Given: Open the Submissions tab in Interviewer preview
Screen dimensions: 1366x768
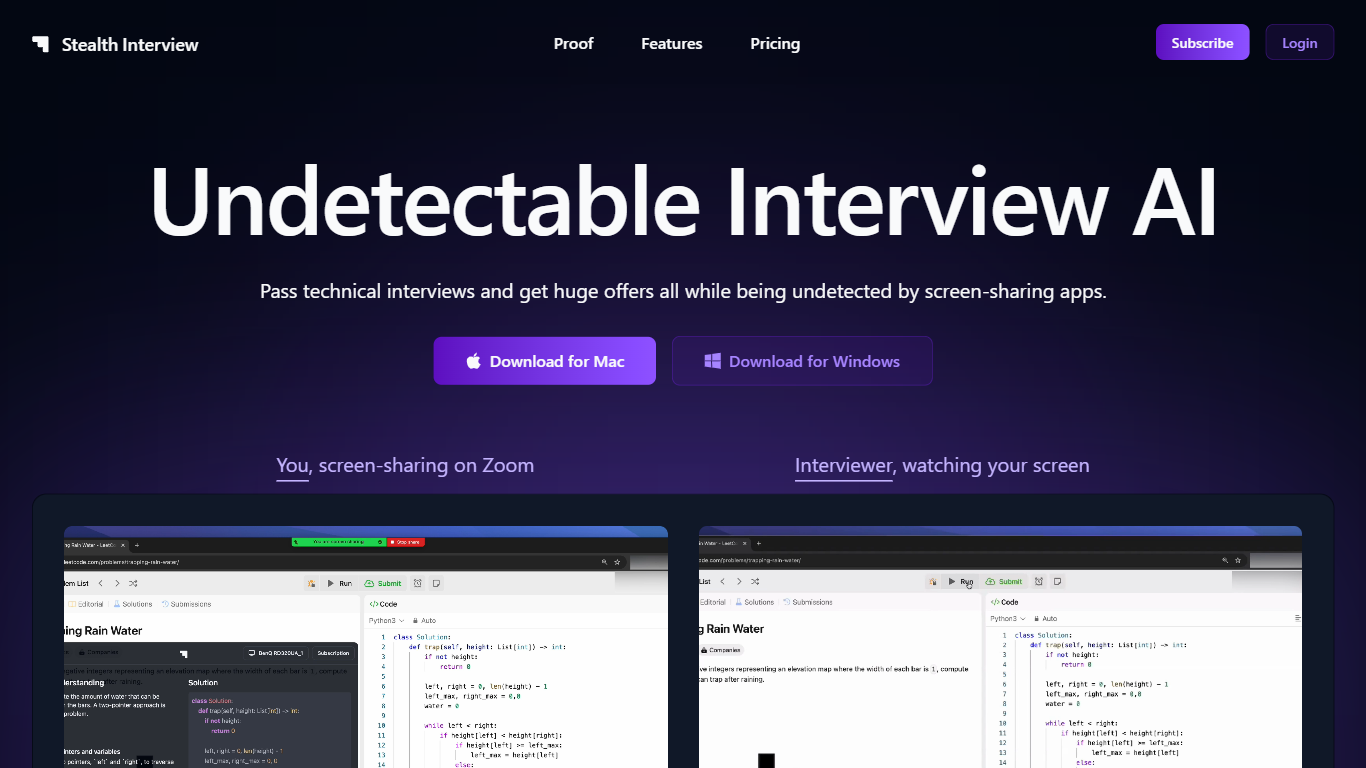Looking at the screenshot, I should click(x=807, y=602).
